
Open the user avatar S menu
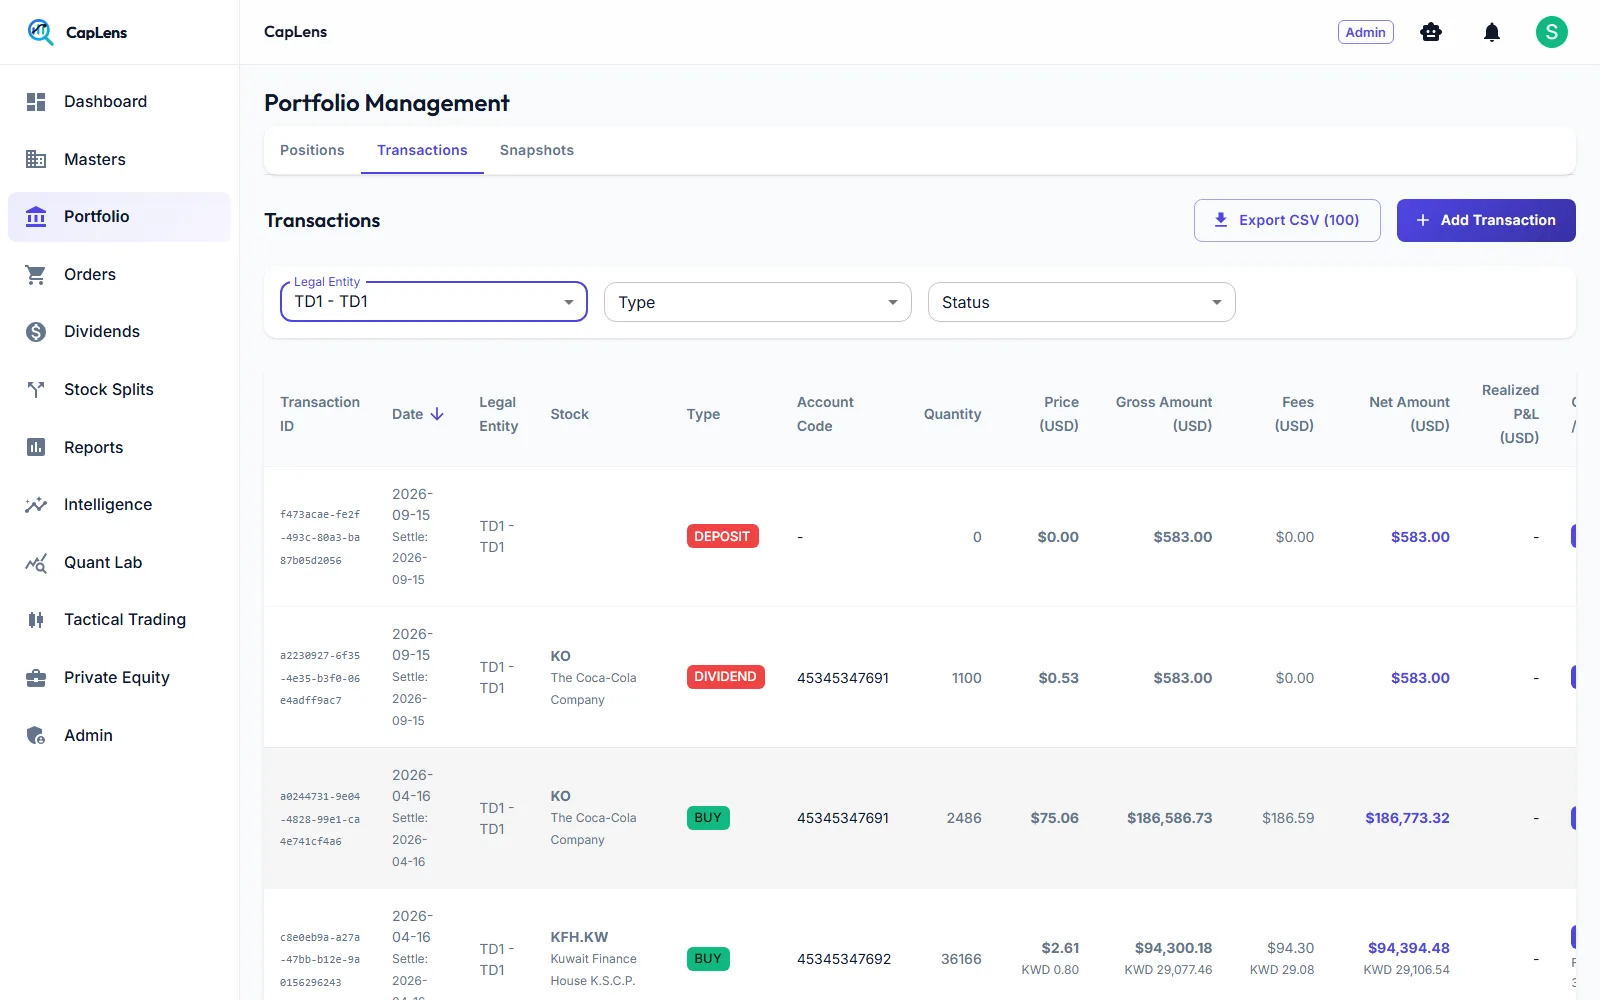coord(1552,32)
